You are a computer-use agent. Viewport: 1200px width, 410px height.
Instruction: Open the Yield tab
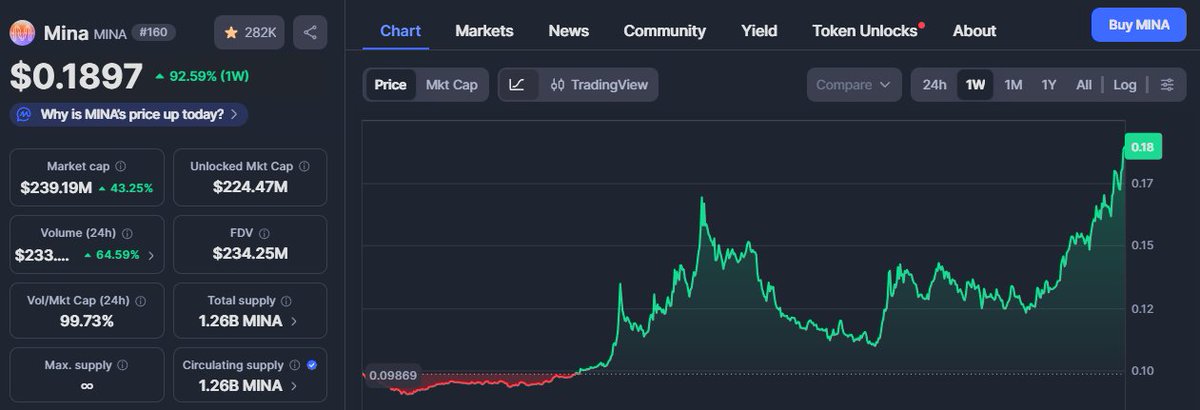pos(759,31)
